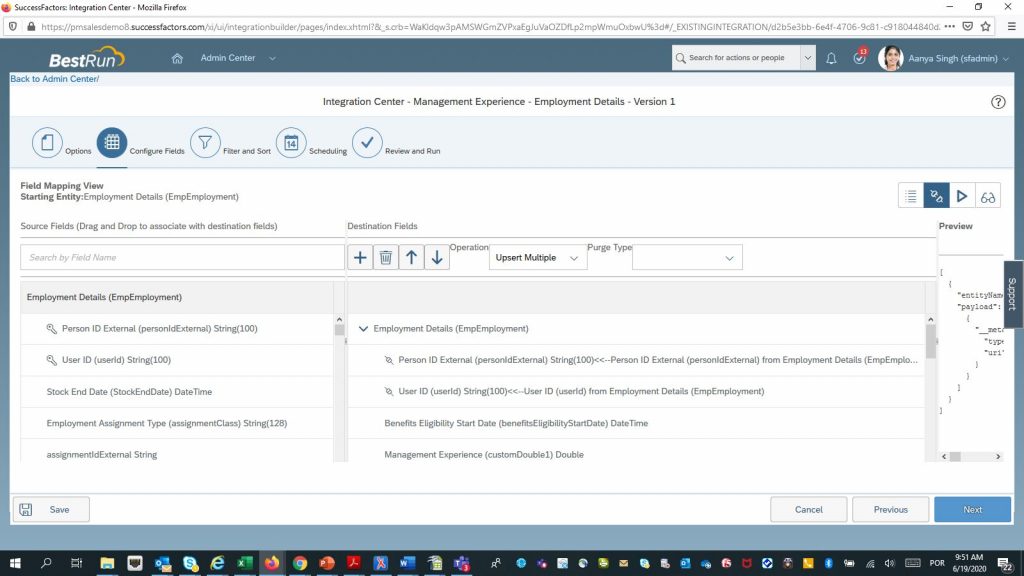Select source field Employment Assignment Type
The image size is (1024, 576).
point(176,423)
